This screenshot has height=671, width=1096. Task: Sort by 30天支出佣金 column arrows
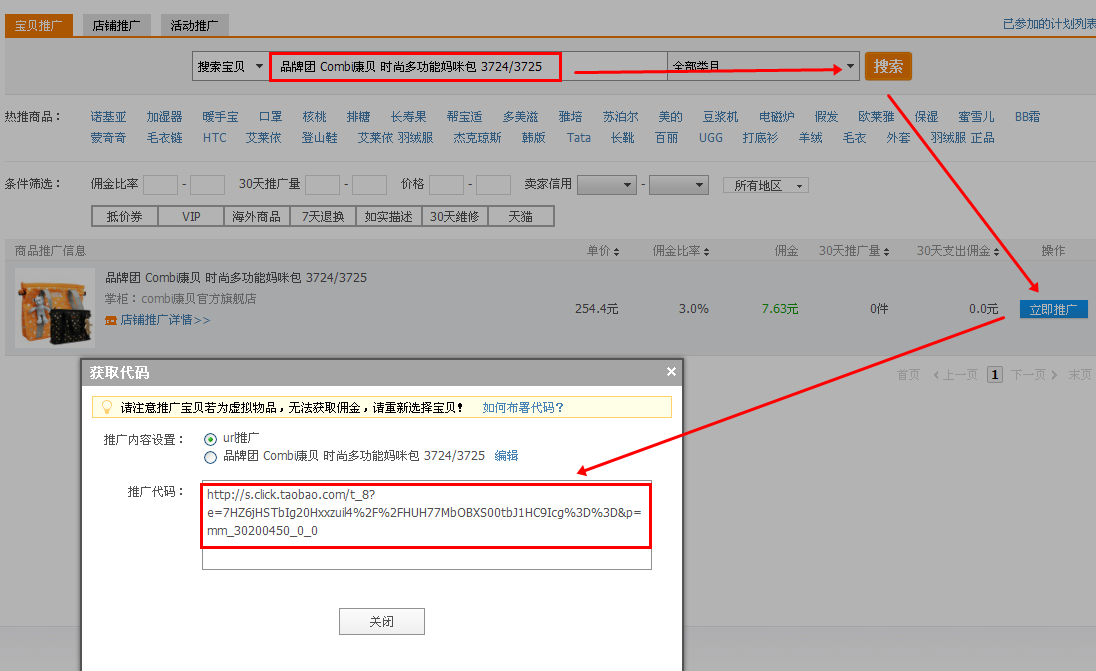(x=996, y=252)
